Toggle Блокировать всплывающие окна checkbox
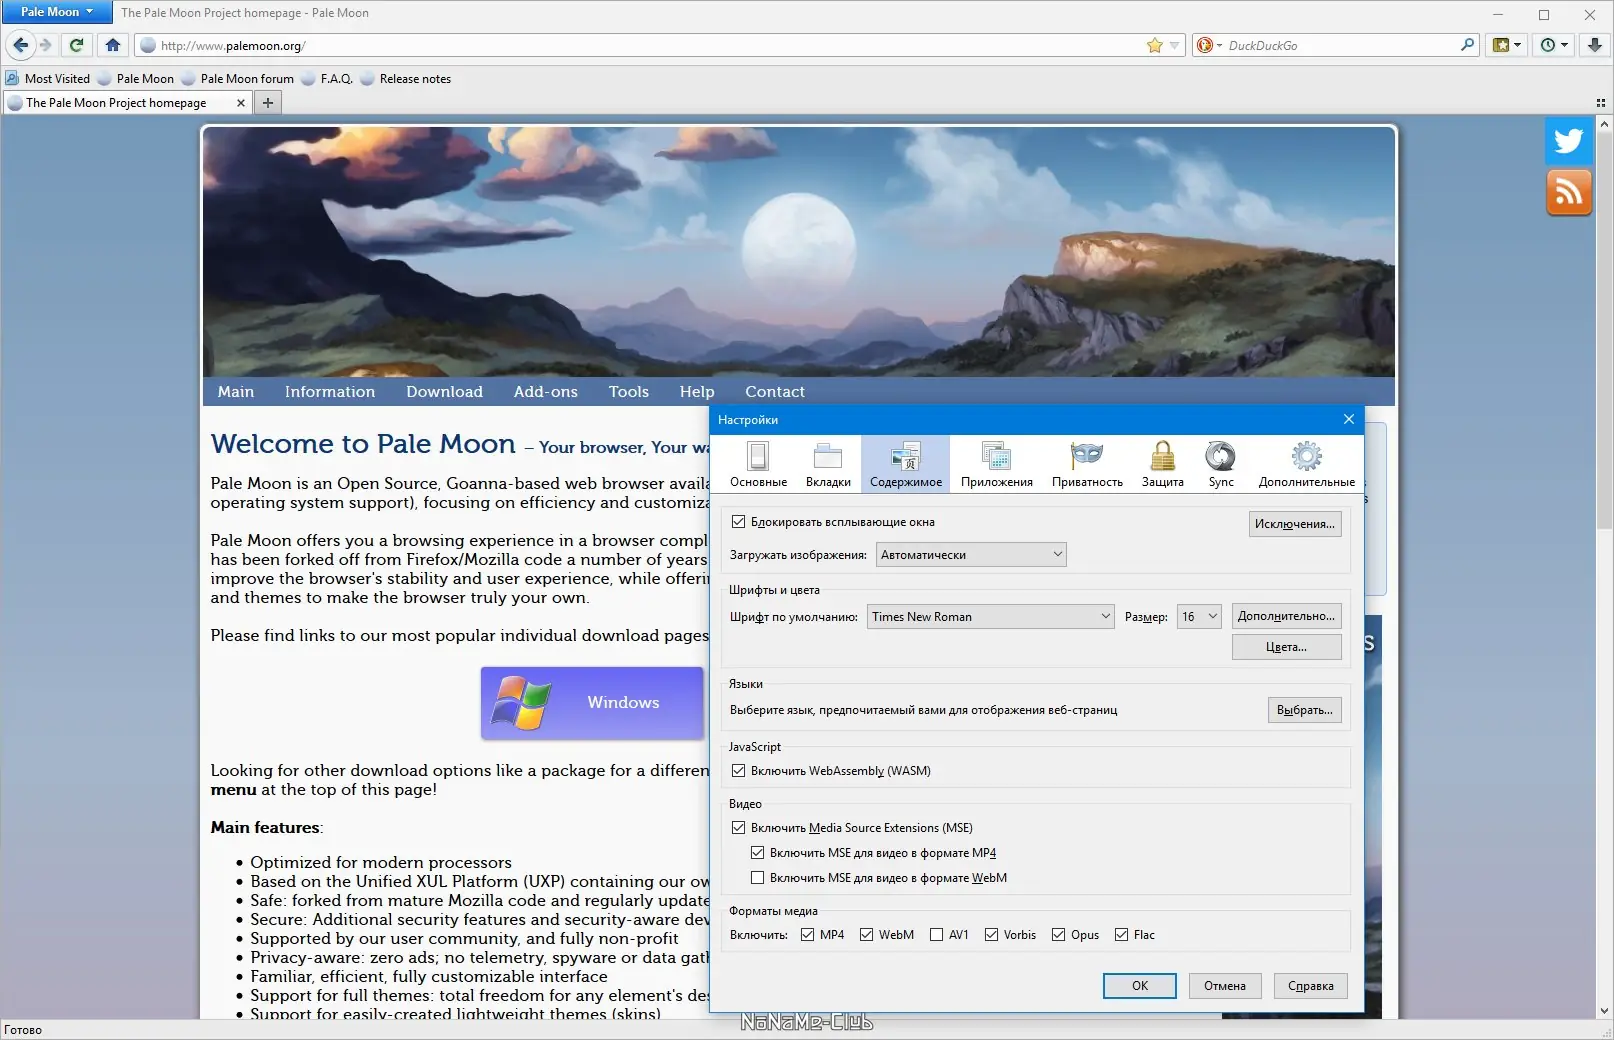 (739, 522)
